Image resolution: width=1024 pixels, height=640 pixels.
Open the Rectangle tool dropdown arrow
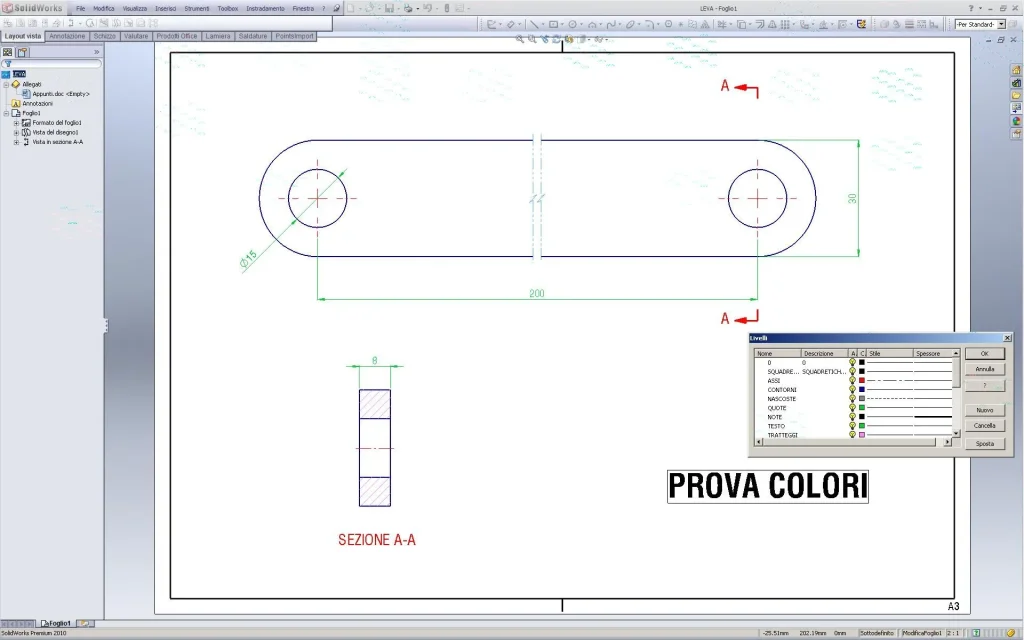[562, 24]
